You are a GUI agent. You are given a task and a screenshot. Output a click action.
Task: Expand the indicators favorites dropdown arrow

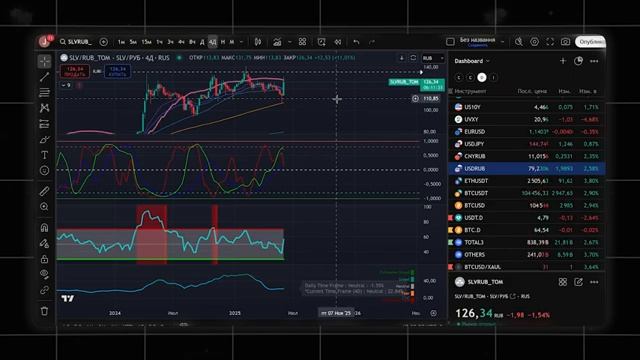point(290,42)
